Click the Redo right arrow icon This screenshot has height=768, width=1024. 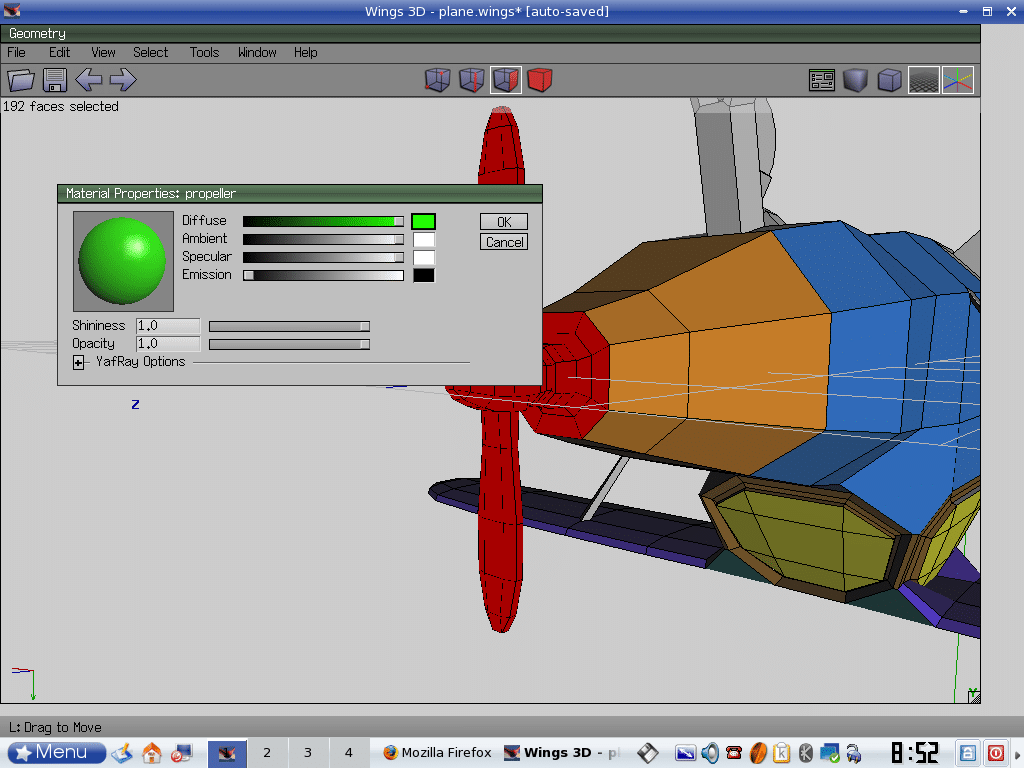122,80
